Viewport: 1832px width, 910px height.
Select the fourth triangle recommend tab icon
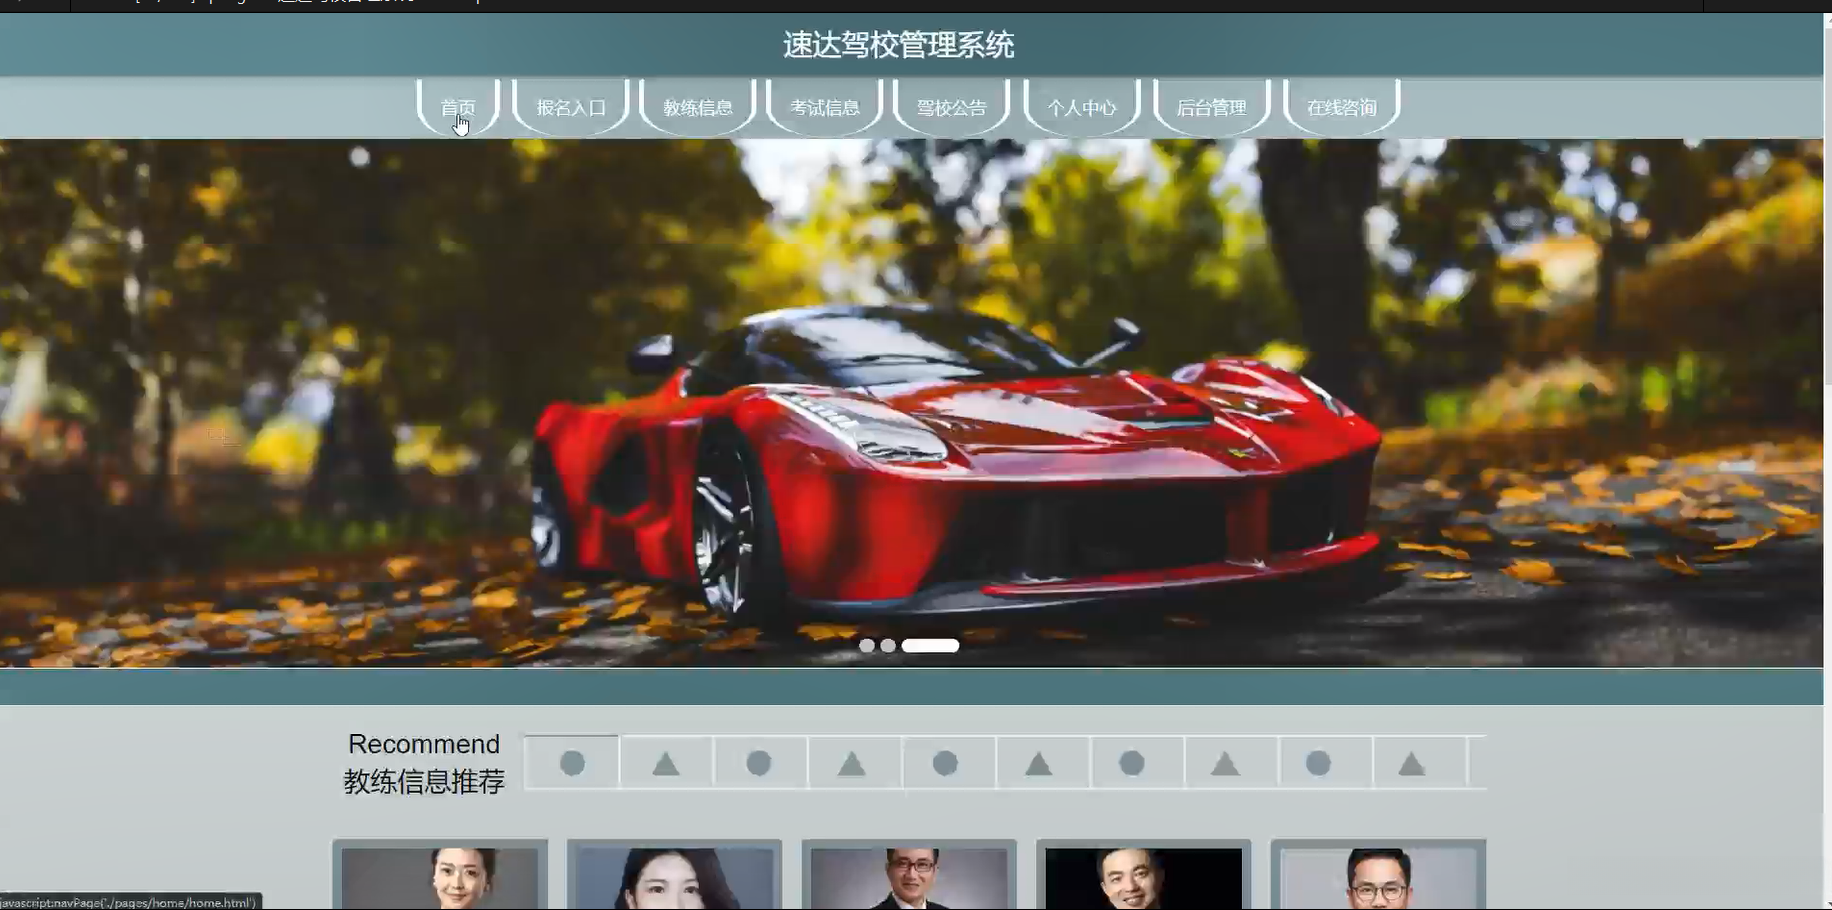pyautogui.click(x=1225, y=763)
